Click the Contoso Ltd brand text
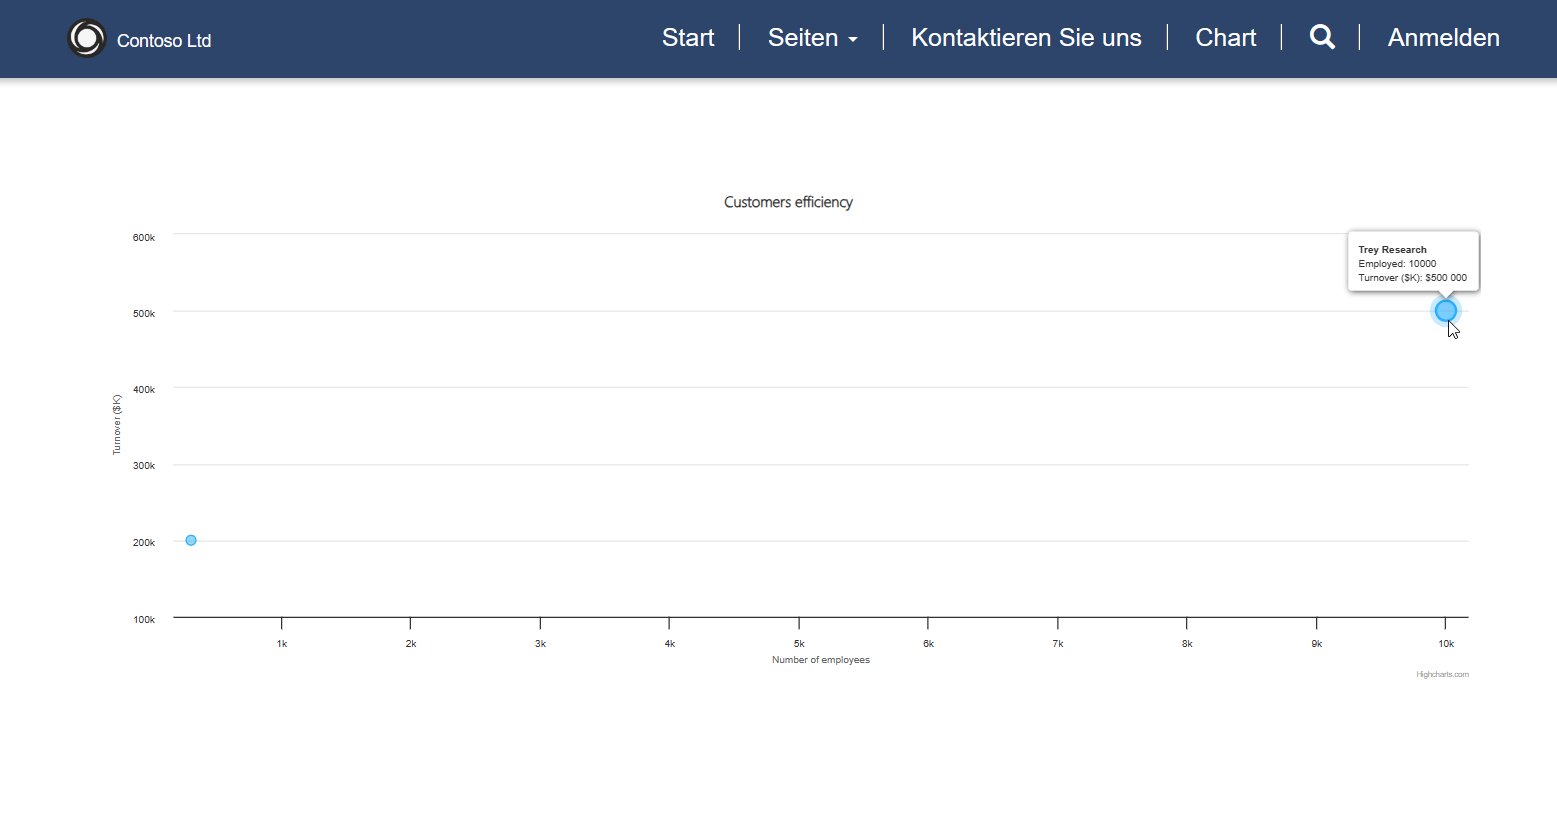The width and height of the screenshot is (1557, 819). pos(164,41)
